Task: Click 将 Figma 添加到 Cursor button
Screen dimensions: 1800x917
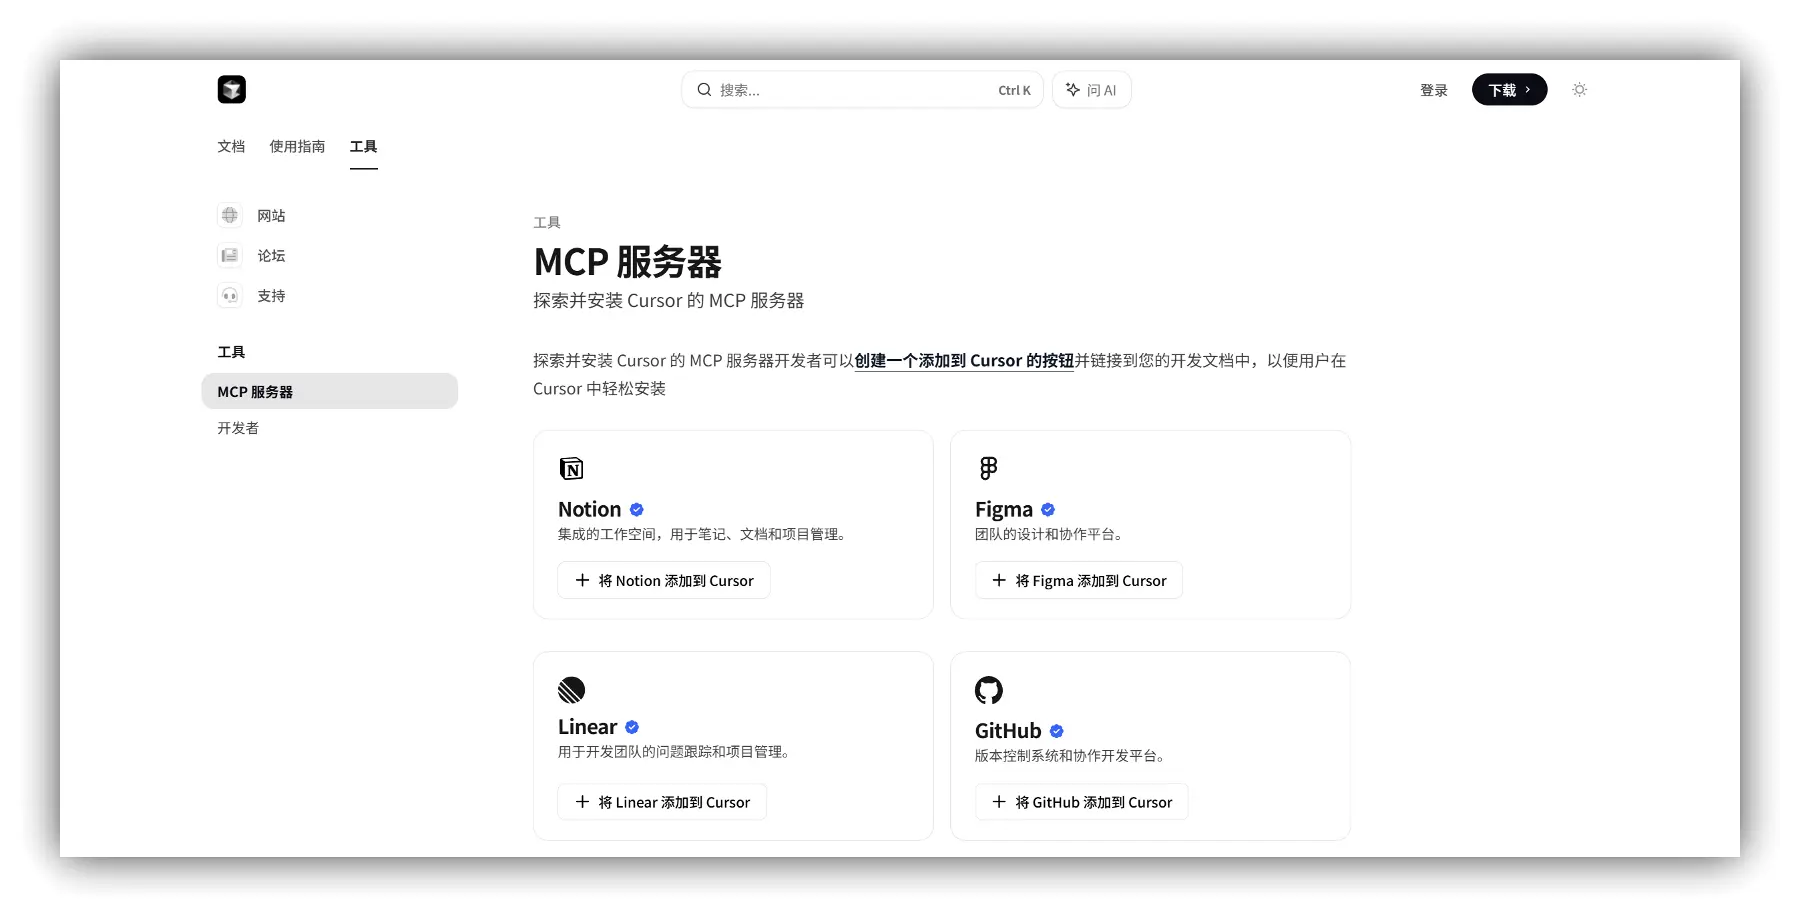Action: 1079,580
